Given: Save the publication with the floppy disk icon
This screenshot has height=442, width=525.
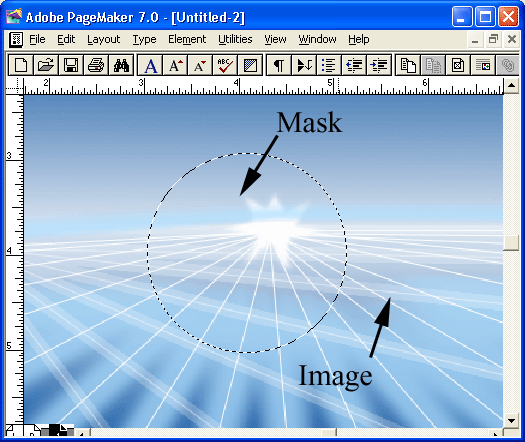Looking at the screenshot, I should pyautogui.click(x=71, y=65).
